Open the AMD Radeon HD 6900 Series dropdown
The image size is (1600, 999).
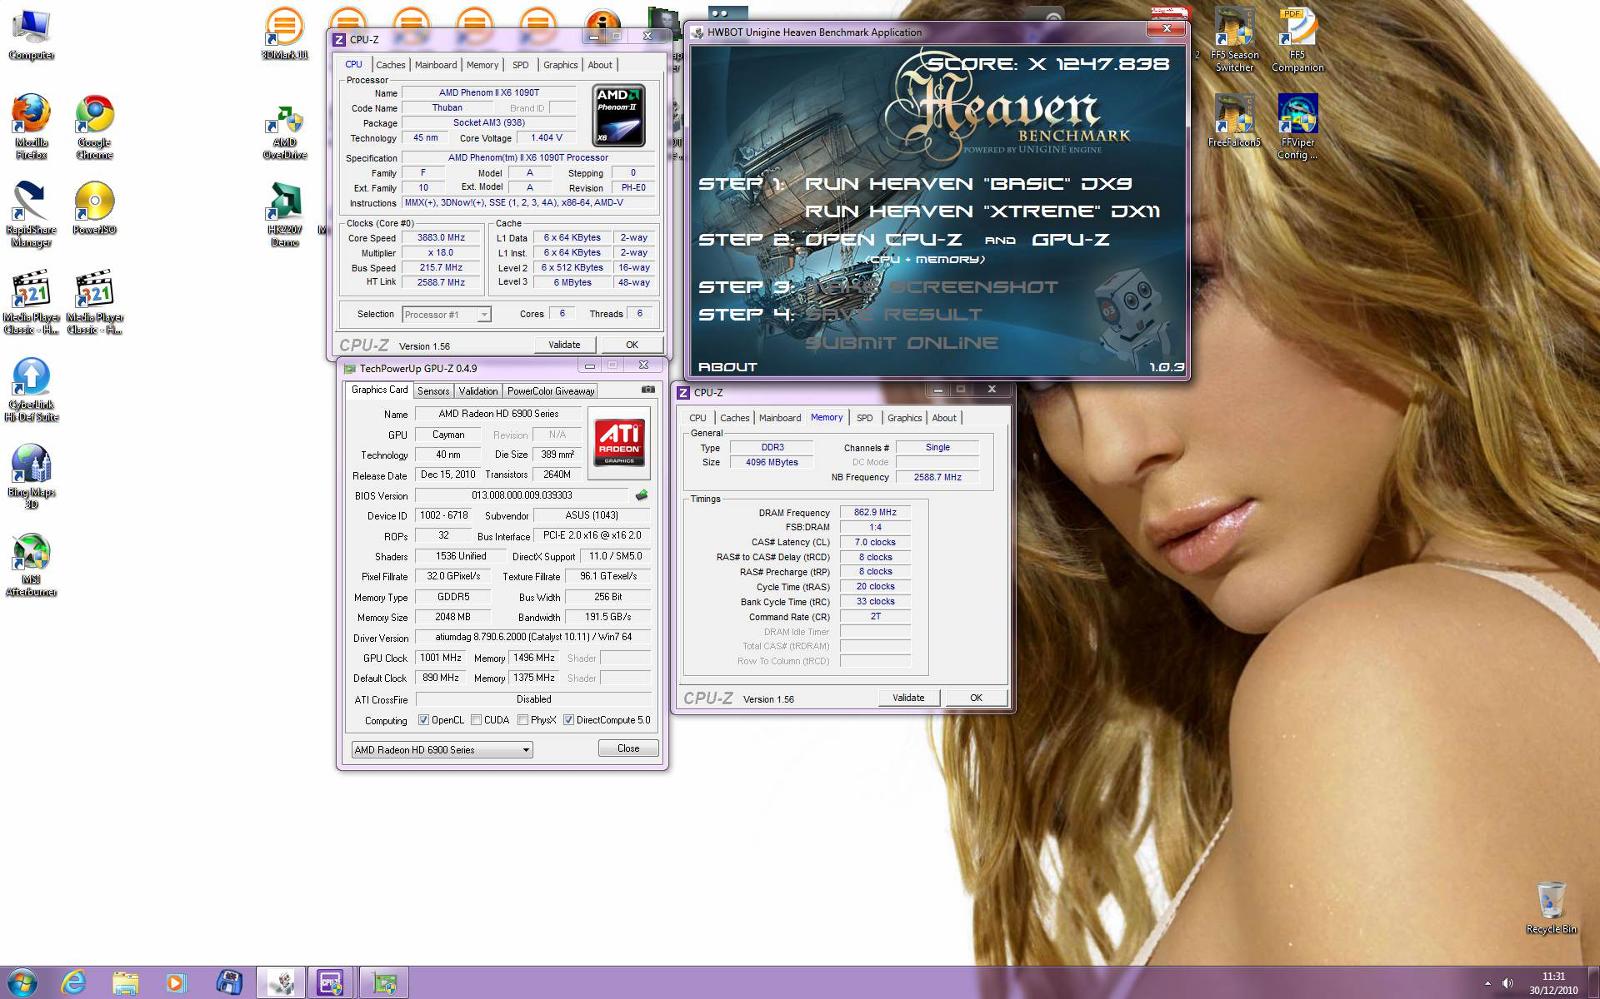coord(442,750)
